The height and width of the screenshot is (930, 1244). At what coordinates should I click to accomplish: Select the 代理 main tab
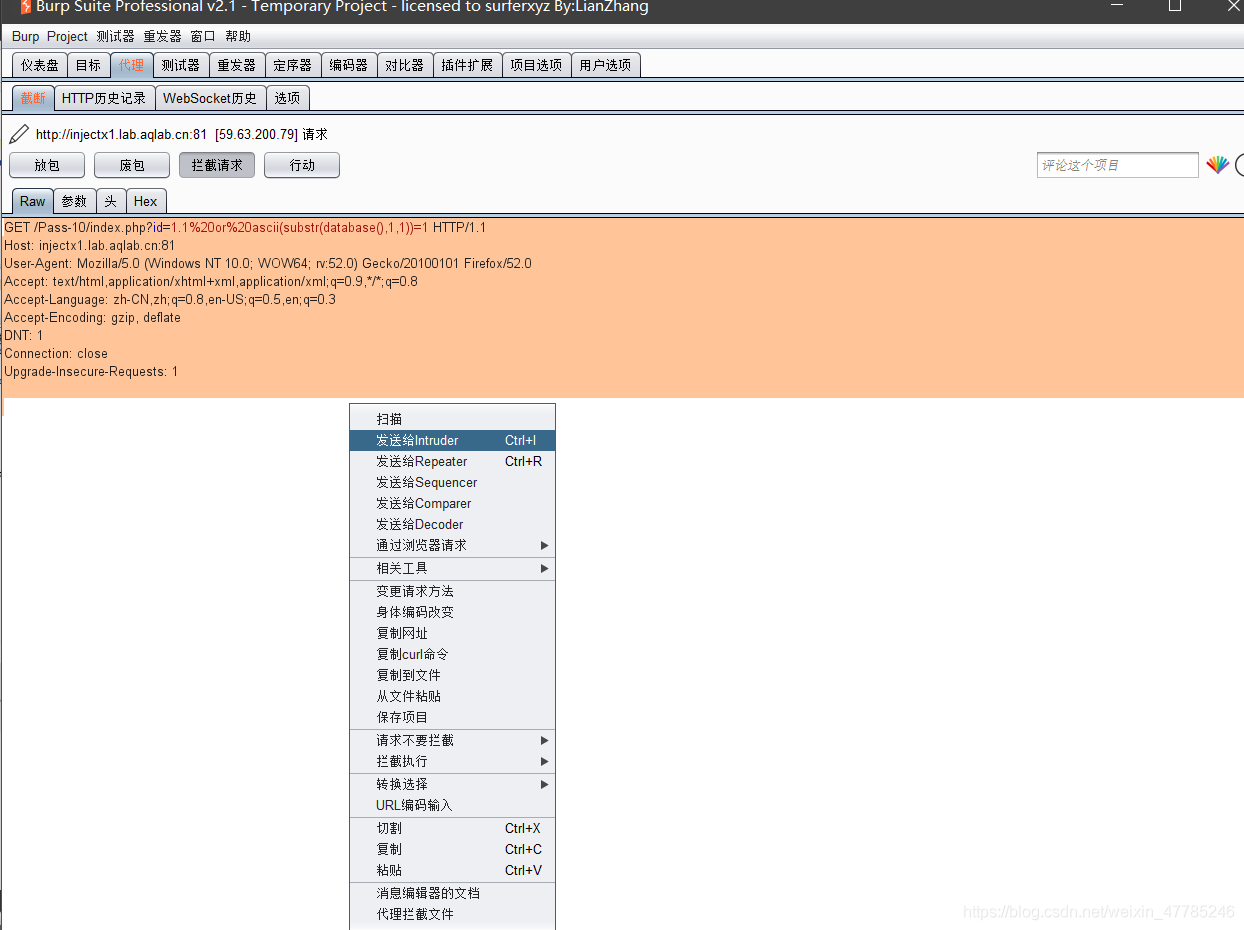point(131,65)
